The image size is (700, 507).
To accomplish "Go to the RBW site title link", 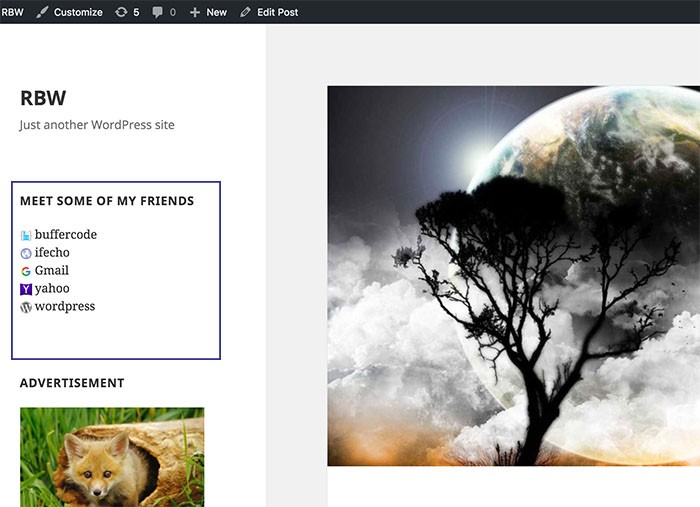I will 43,98.
